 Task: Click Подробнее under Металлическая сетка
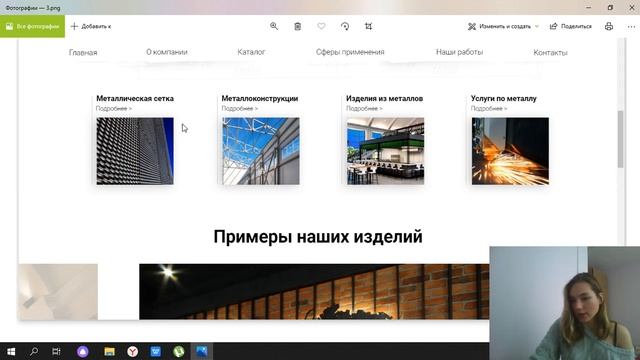point(113,108)
